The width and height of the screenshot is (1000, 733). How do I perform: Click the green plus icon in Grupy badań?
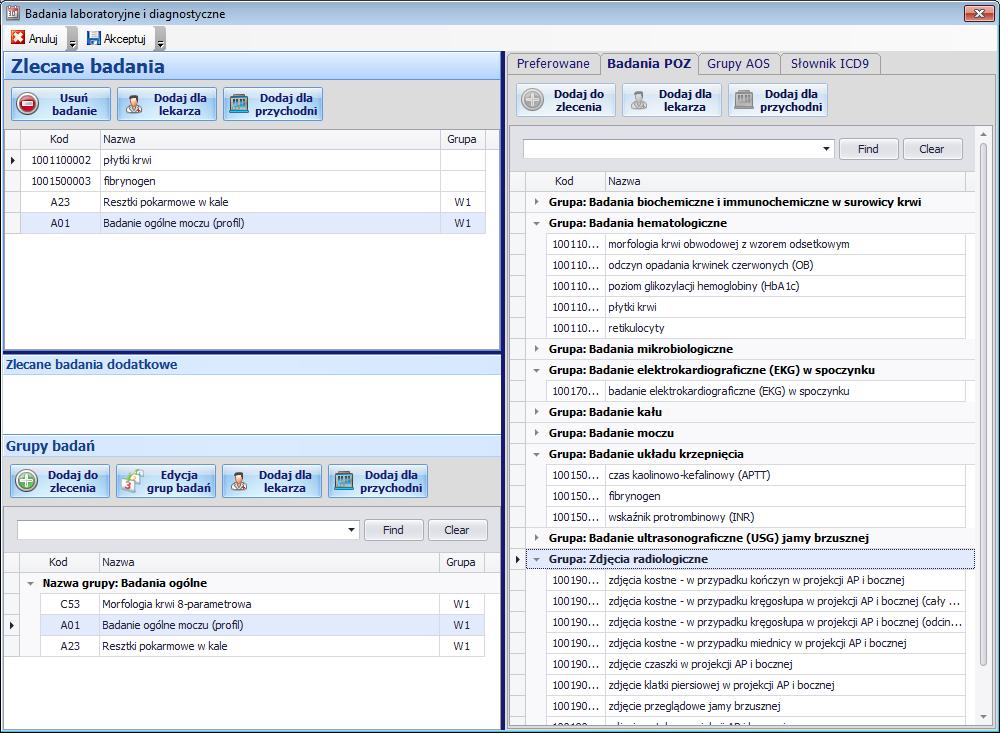coord(27,481)
